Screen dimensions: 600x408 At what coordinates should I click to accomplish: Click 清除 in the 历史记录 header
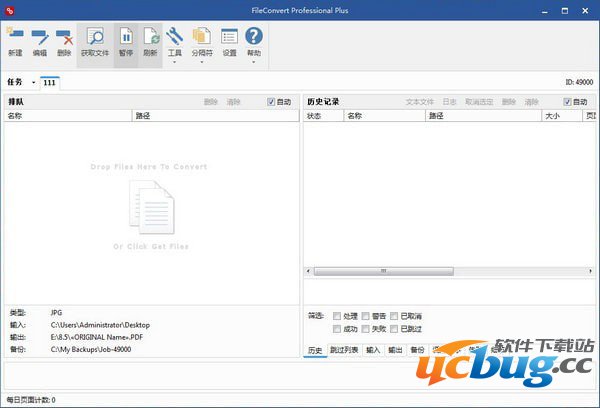point(532,102)
